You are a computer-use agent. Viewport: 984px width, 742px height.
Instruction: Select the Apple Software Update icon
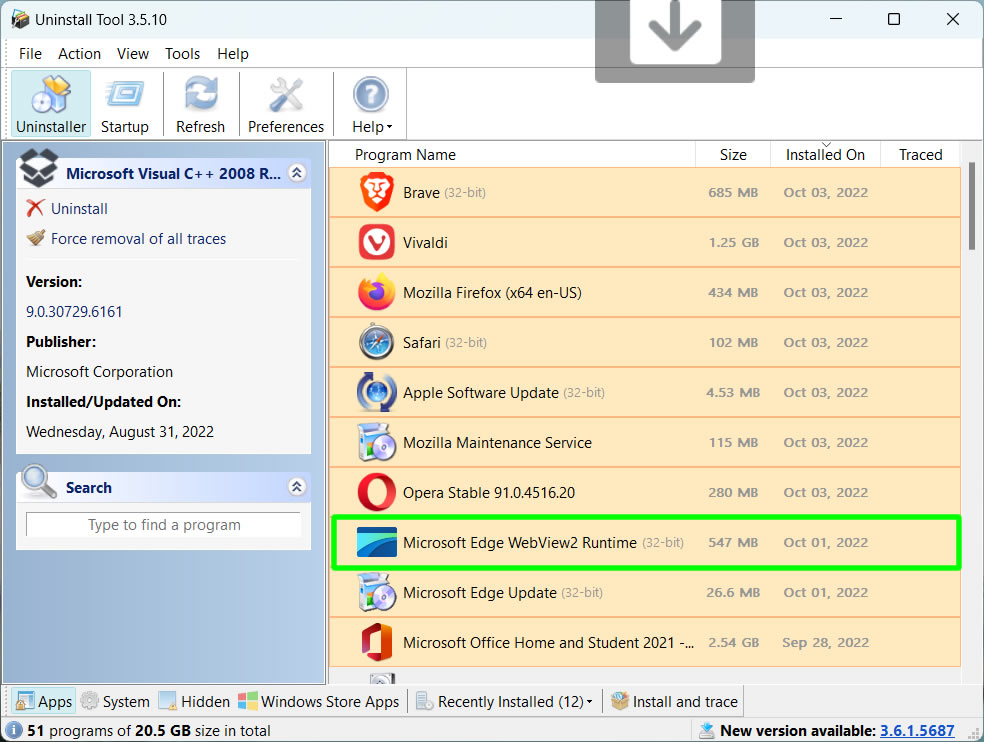point(377,392)
